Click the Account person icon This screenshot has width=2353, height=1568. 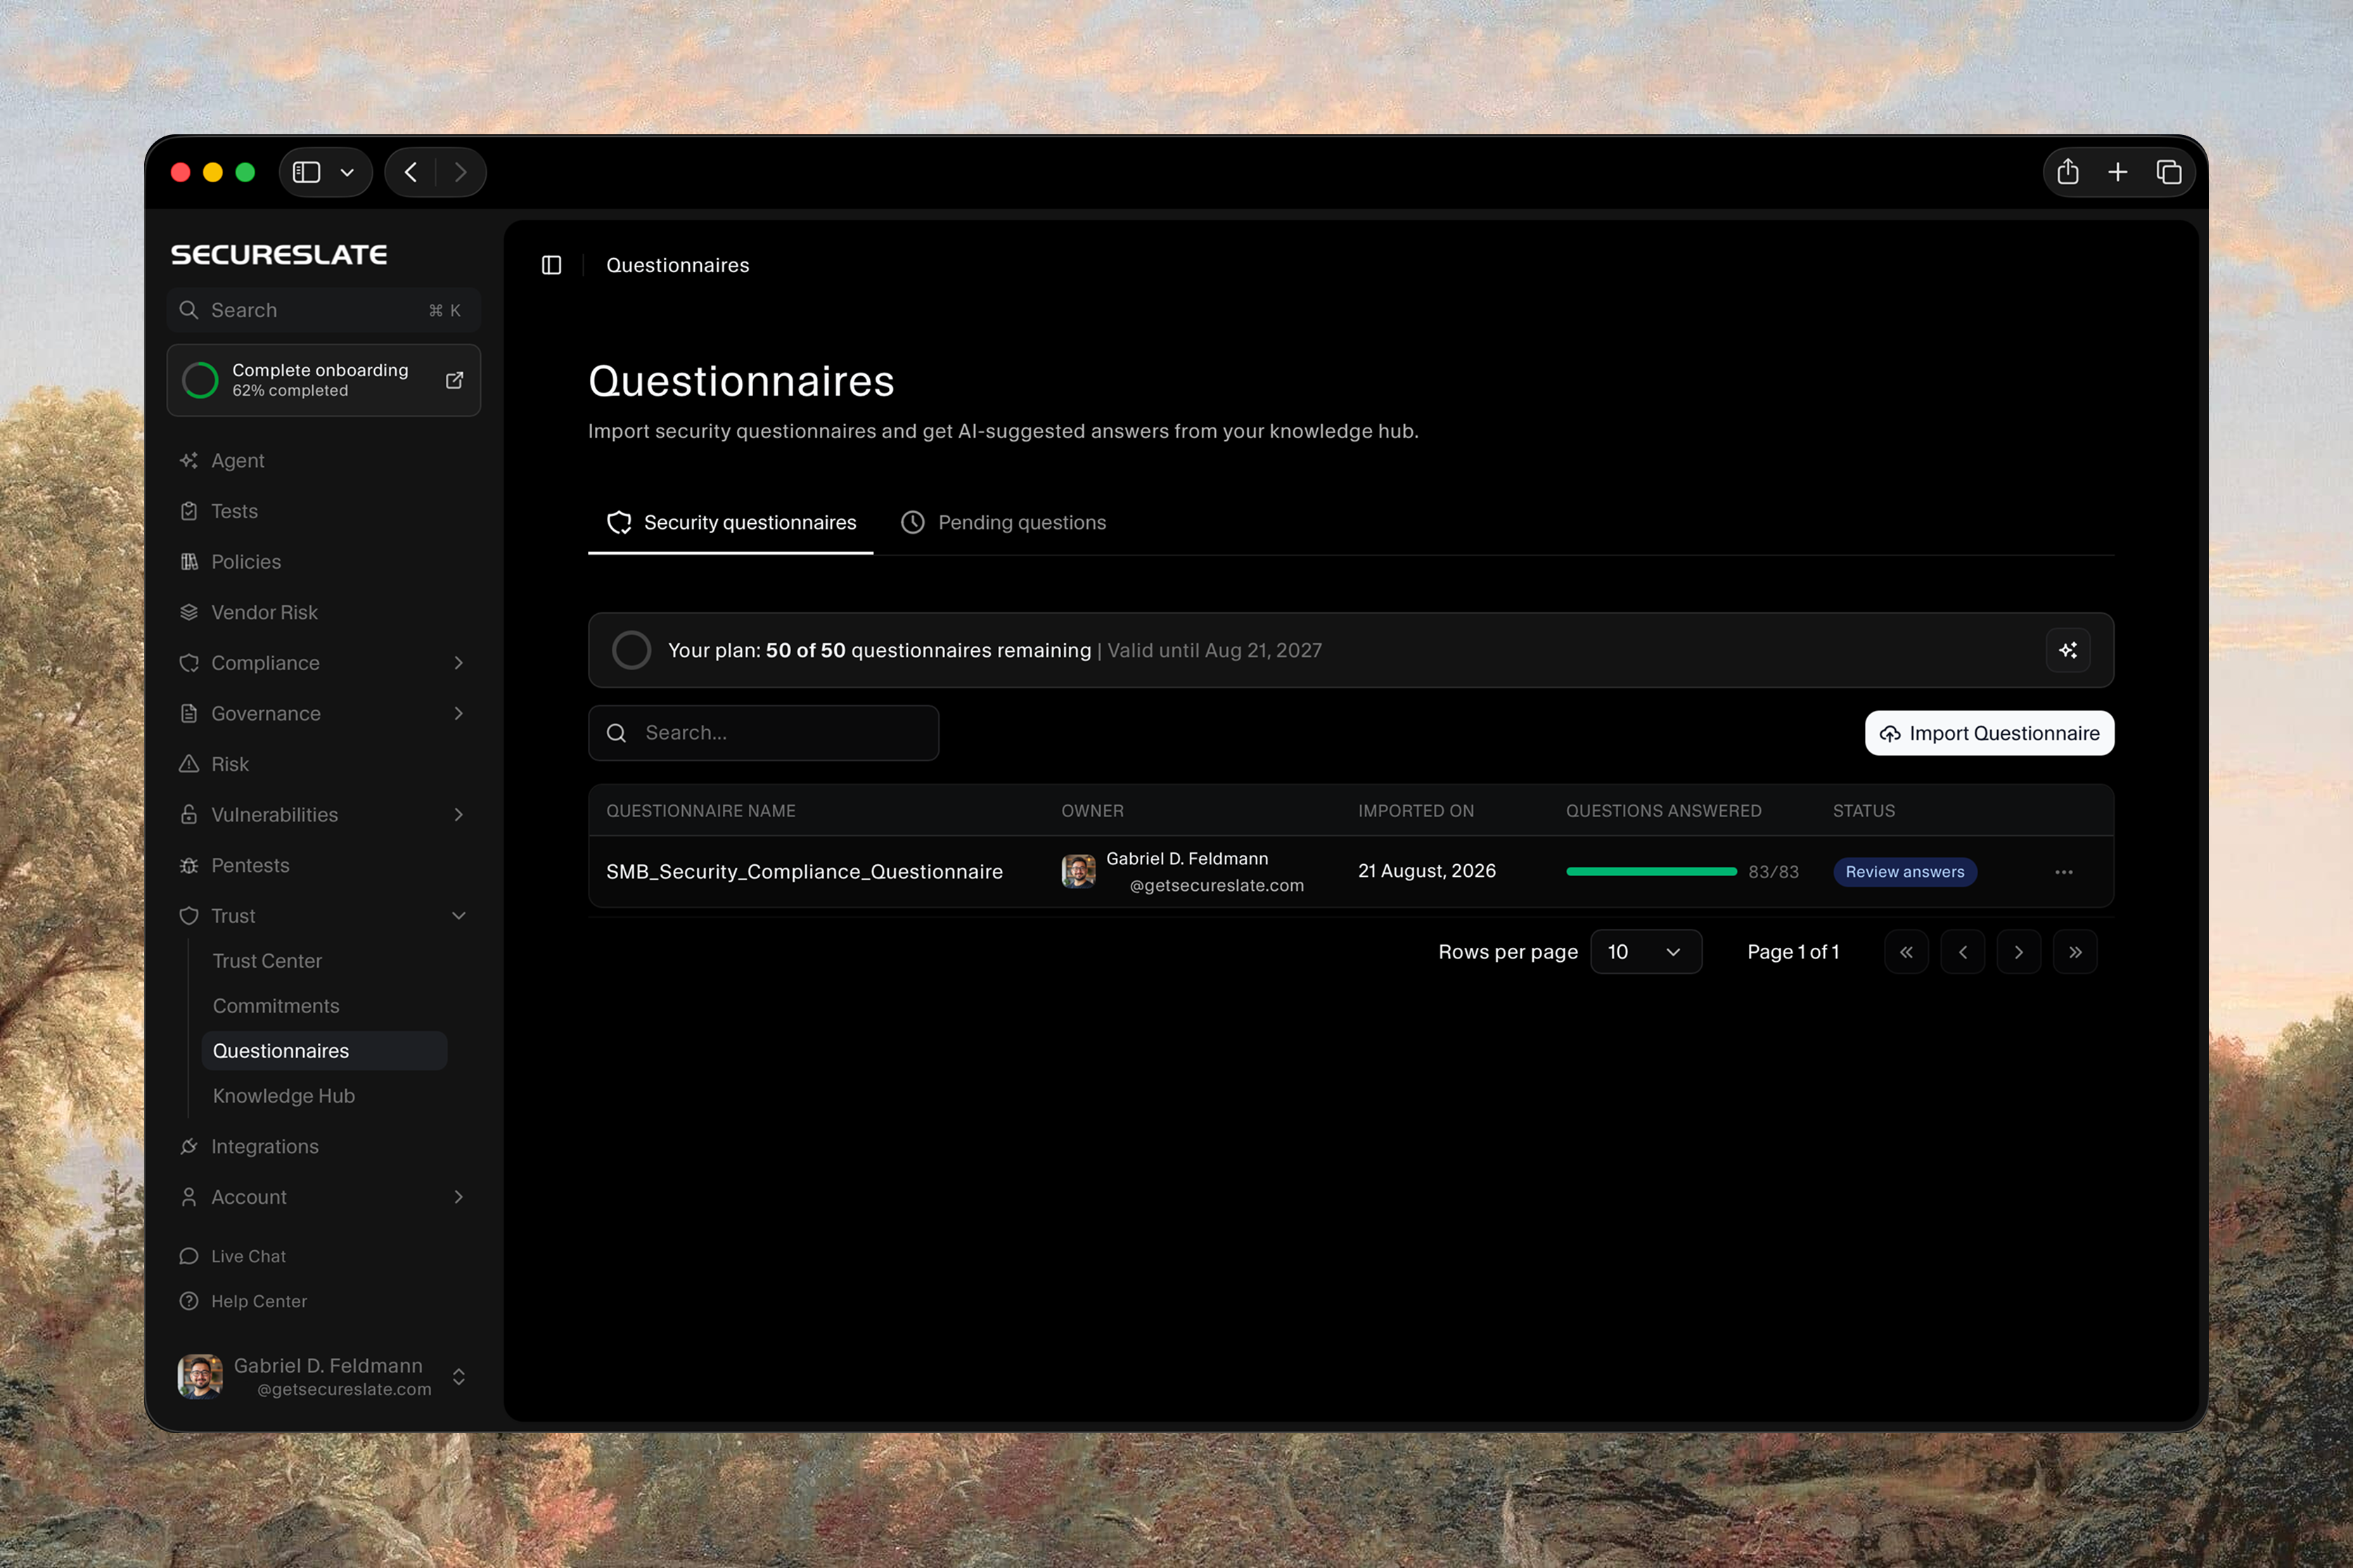coord(188,1197)
